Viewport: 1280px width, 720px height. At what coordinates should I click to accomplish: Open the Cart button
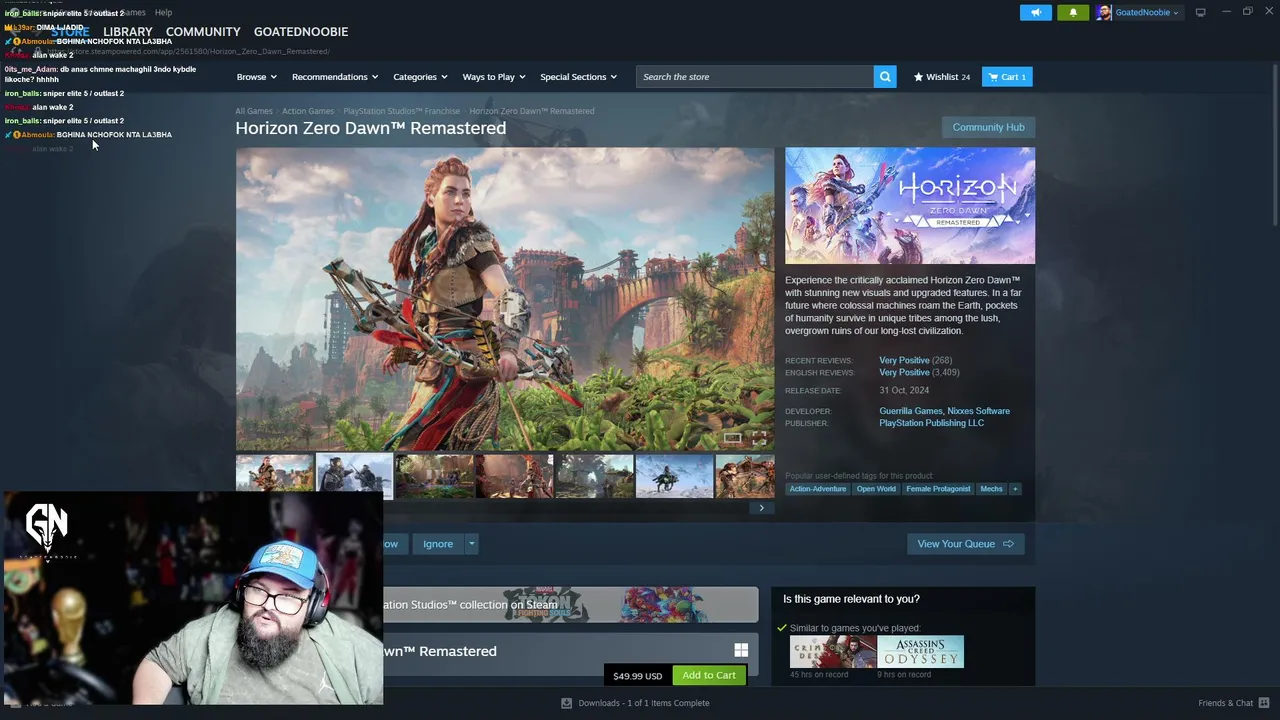1007,77
